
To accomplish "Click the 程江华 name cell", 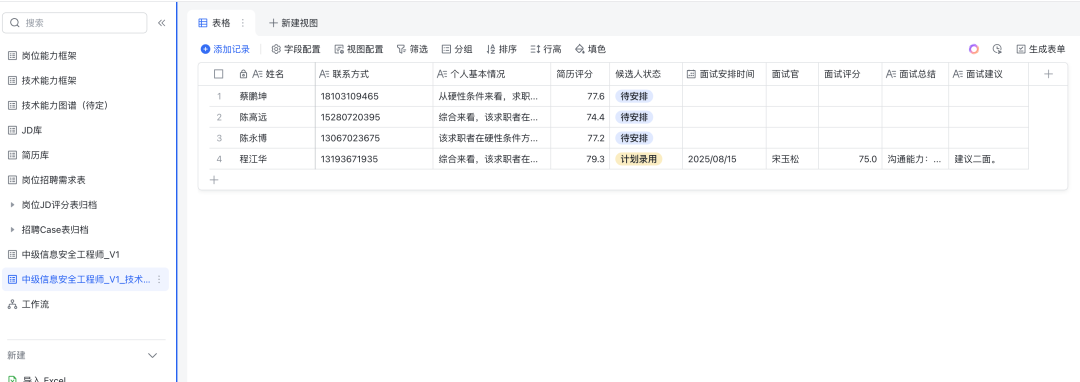I will [274, 159].
